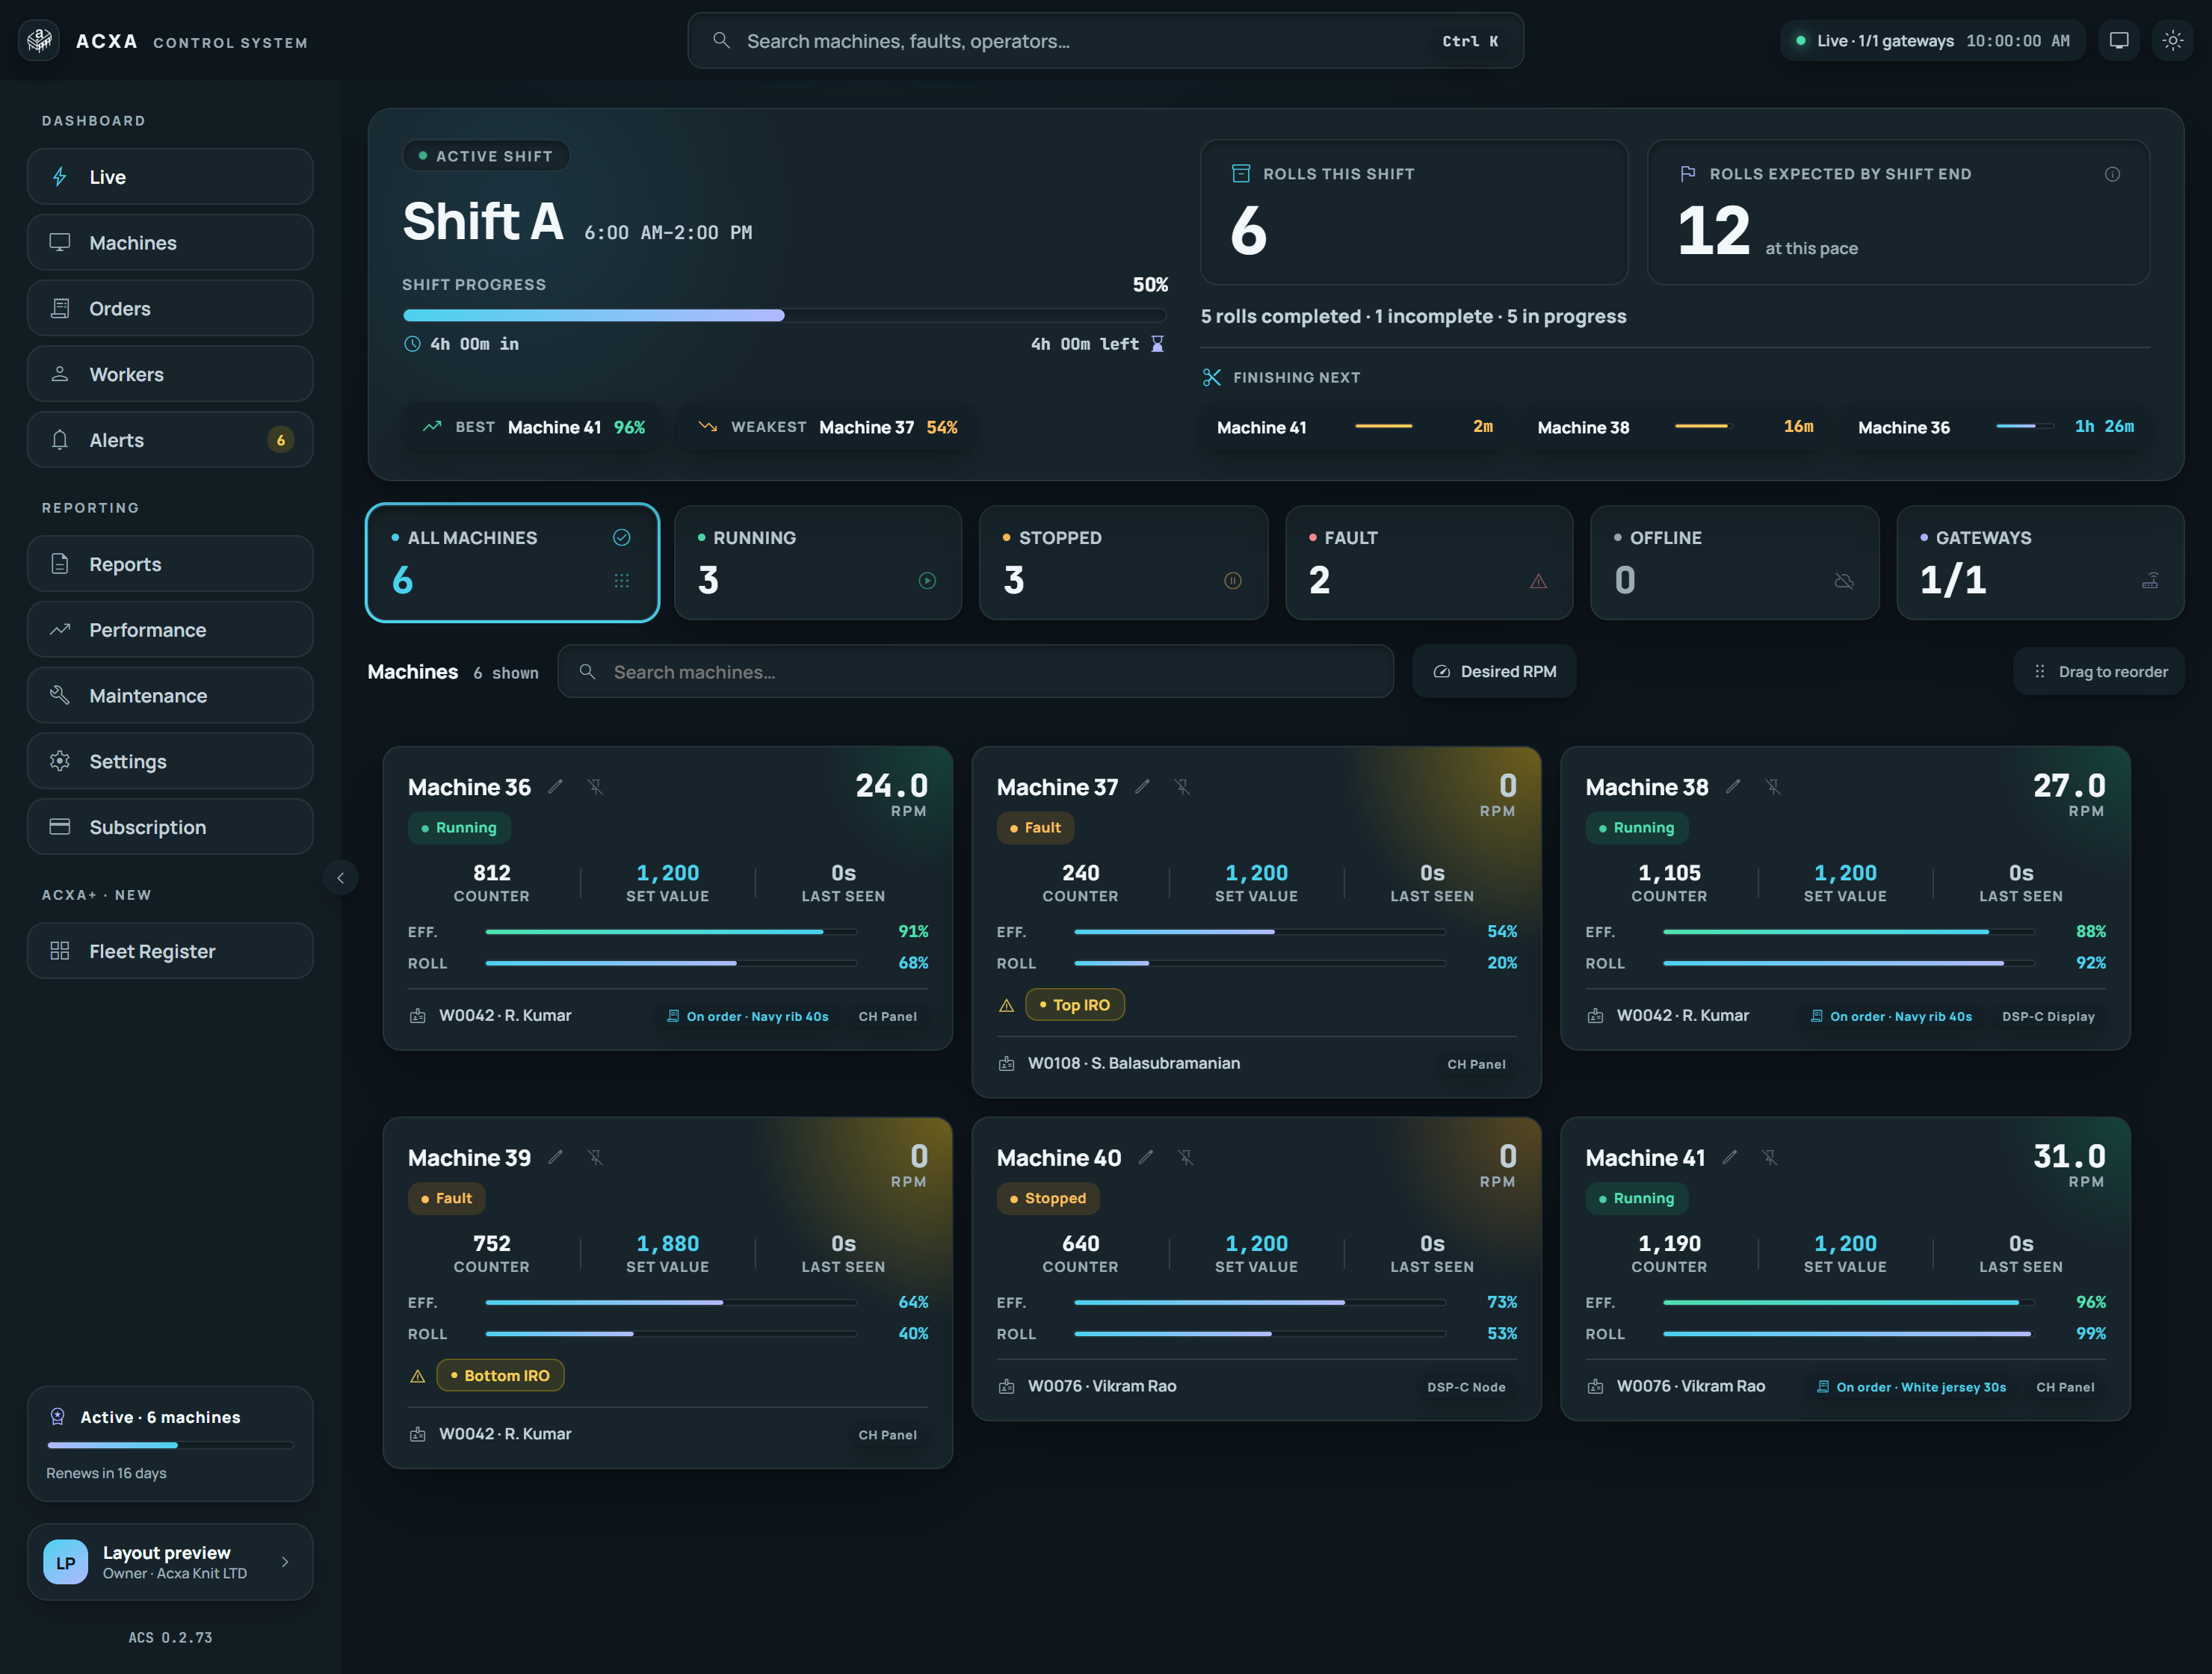Click the info icon on Rolls Expected card
Viewport: 2212px width, 1674px height.
tap(2112, 174)
